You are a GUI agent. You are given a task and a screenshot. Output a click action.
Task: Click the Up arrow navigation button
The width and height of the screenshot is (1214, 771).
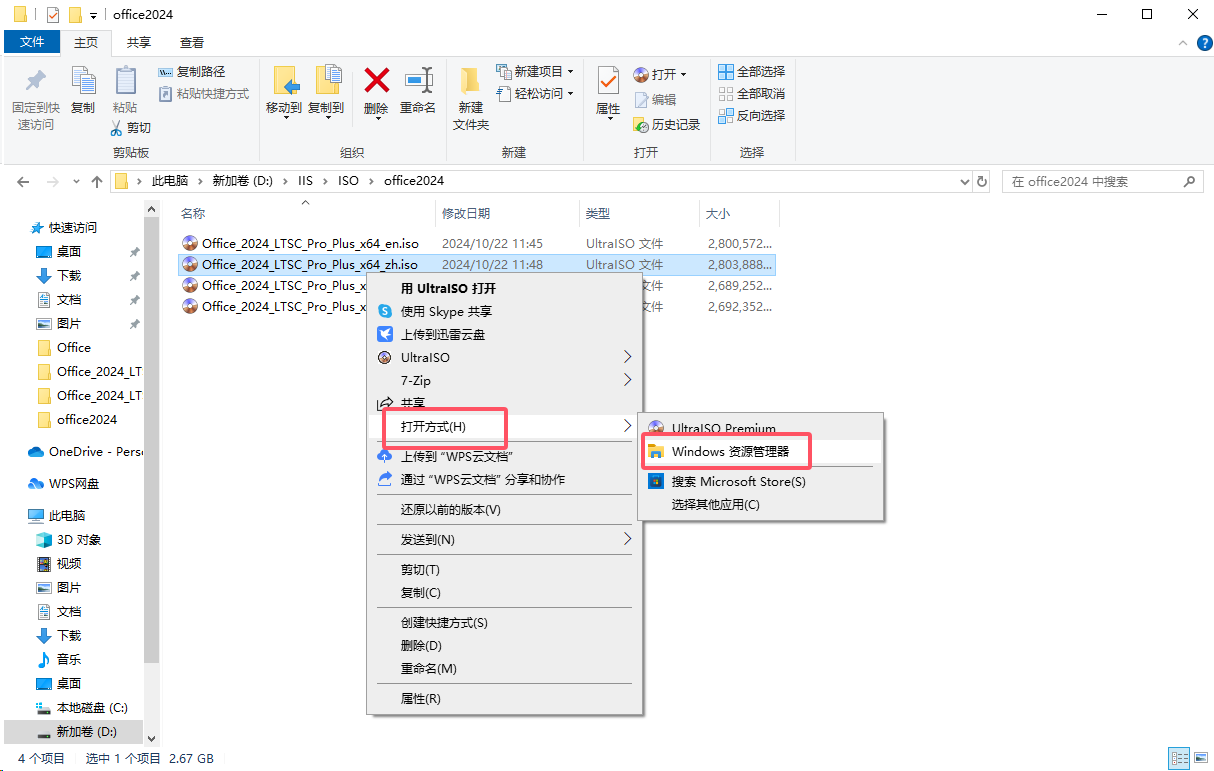click(x=97, y=182)
